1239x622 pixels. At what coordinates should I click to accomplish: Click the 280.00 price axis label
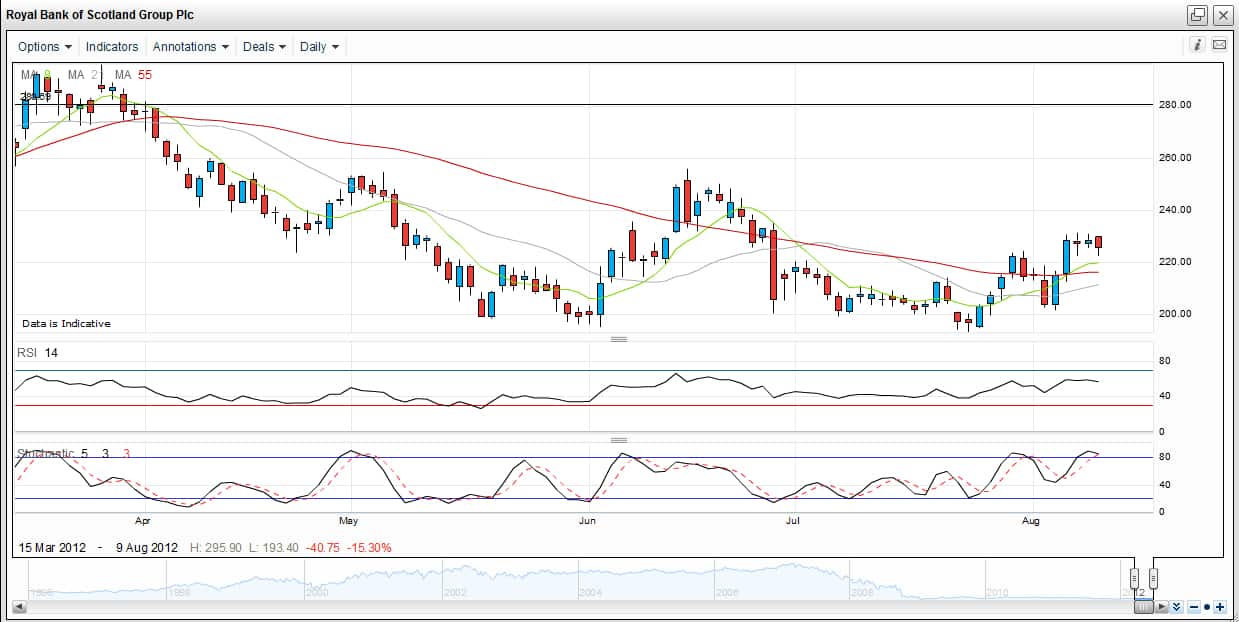click(1175, 105)
